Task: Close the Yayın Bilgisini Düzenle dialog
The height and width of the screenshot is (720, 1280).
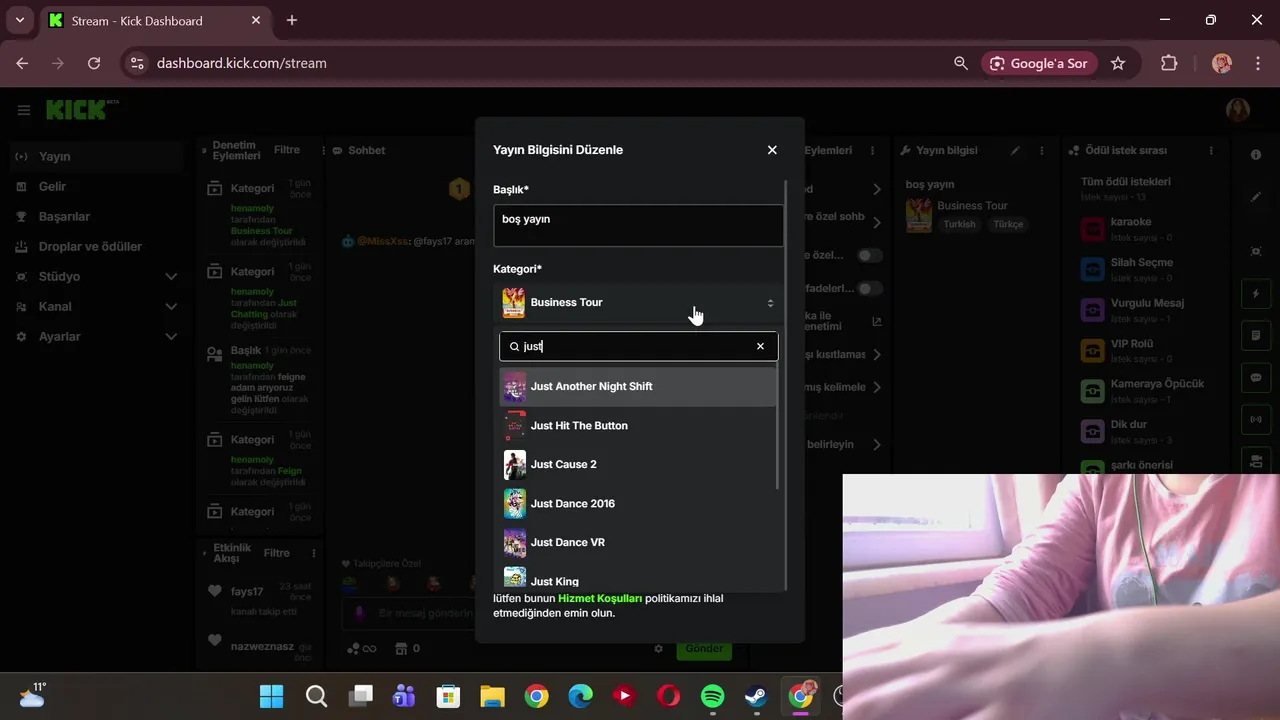Action: tap(772, 150)
